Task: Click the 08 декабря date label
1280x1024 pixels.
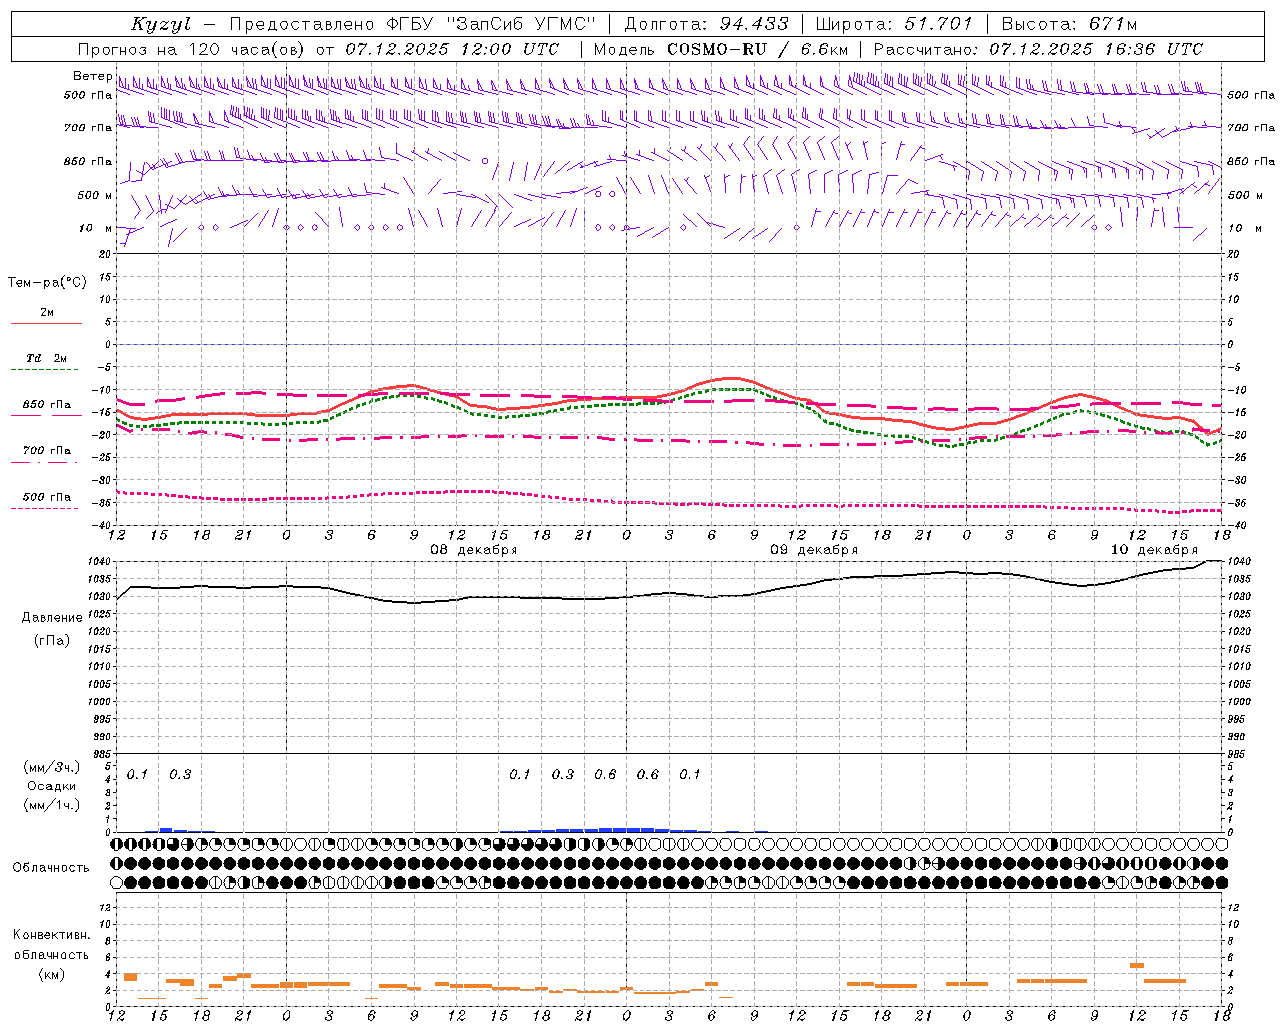Action: coord(473,550)
